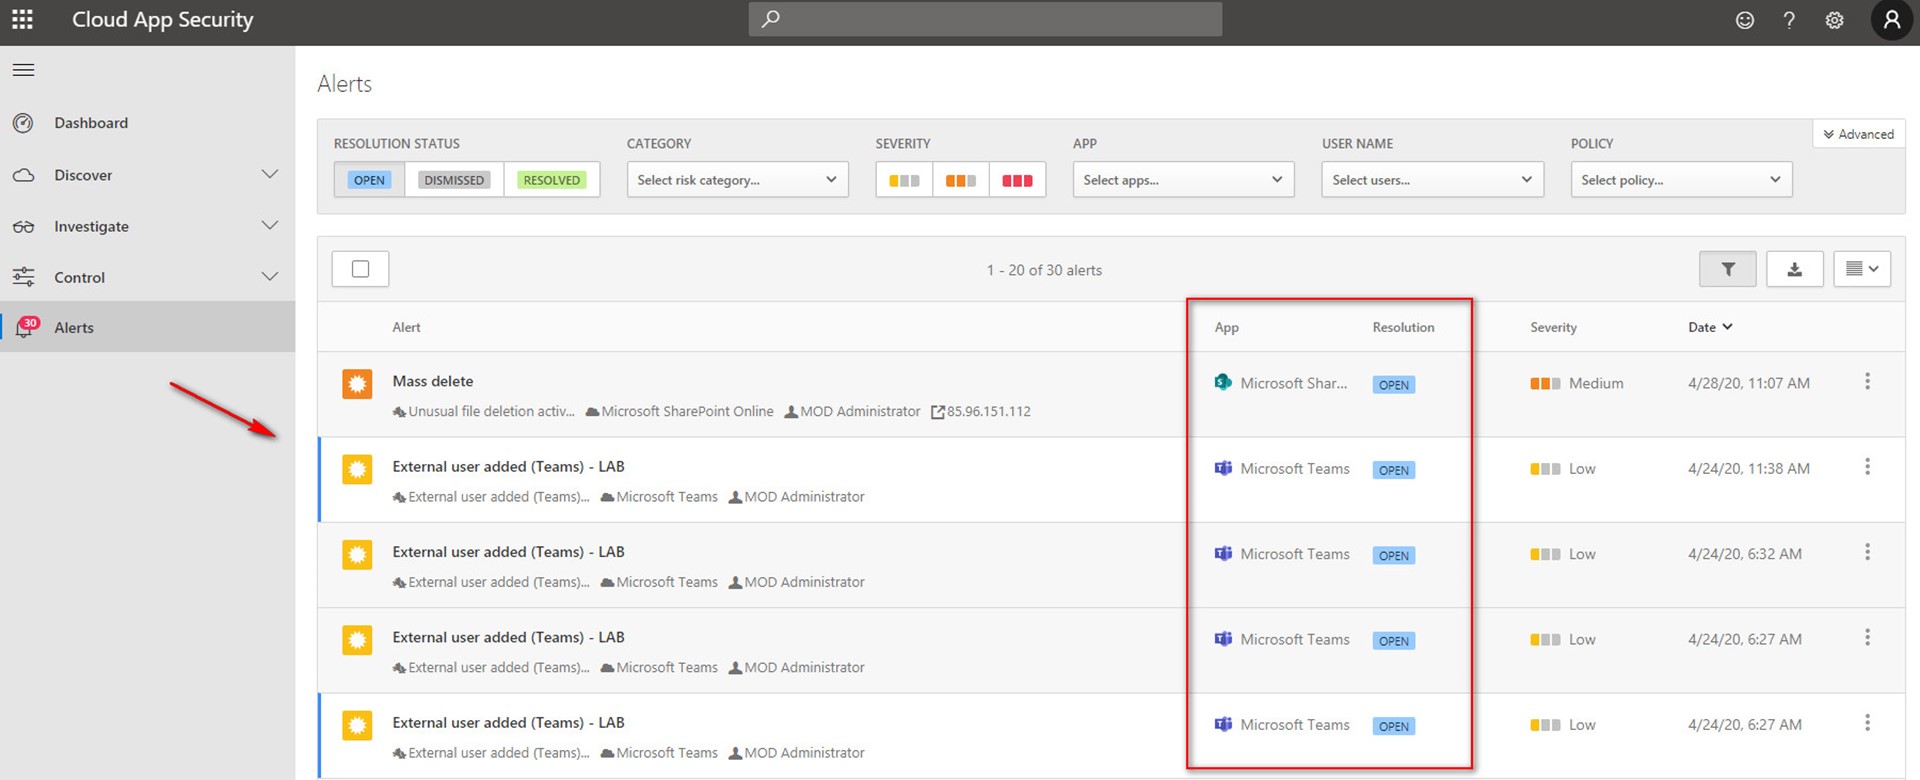The width and height of the screenshot is (1920, 780).
Task: Click the Severity column header
Action: click(1553, 327)
